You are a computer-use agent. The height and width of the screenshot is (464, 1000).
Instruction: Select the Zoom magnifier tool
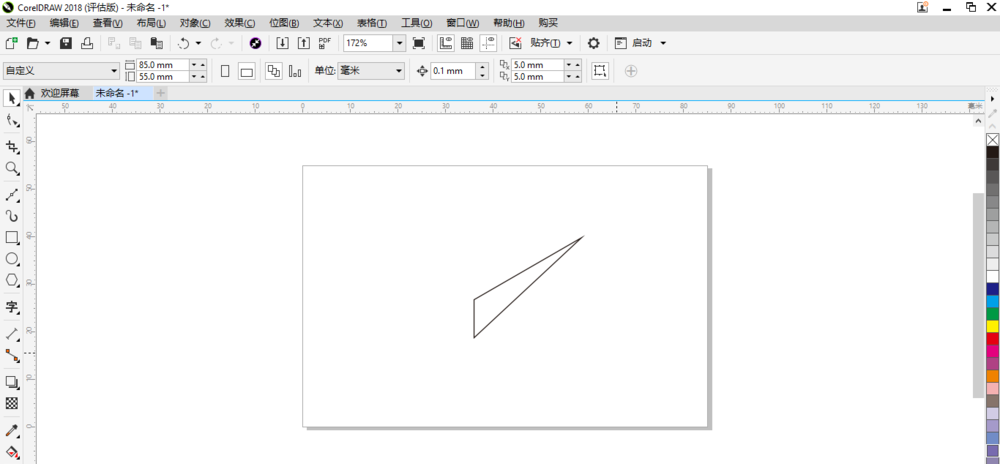click(12, 169)
